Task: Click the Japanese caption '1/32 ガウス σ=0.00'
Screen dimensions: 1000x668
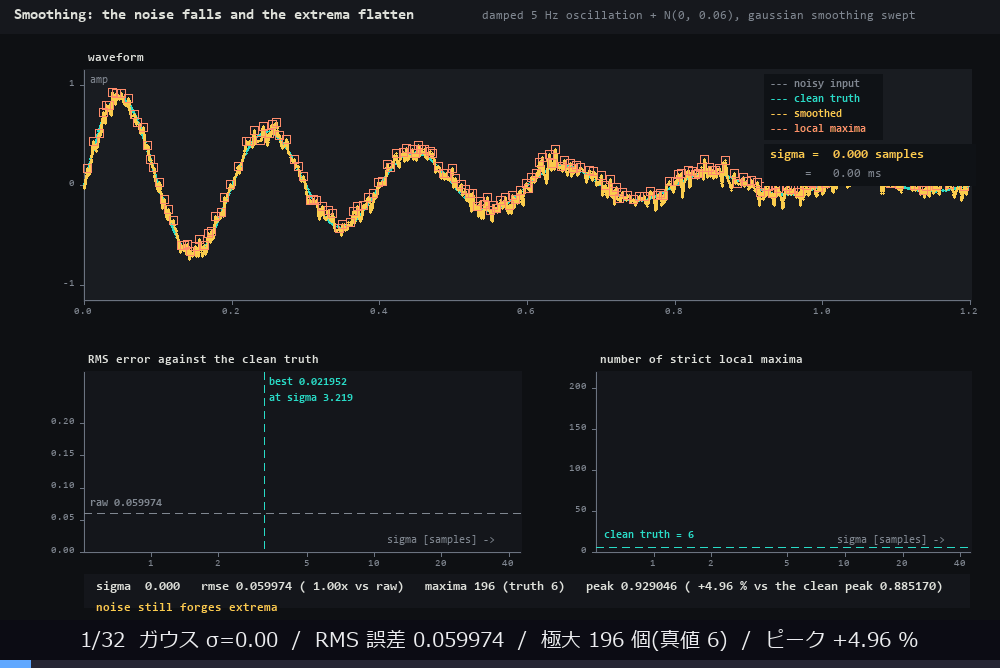Action: coord(179,640)
